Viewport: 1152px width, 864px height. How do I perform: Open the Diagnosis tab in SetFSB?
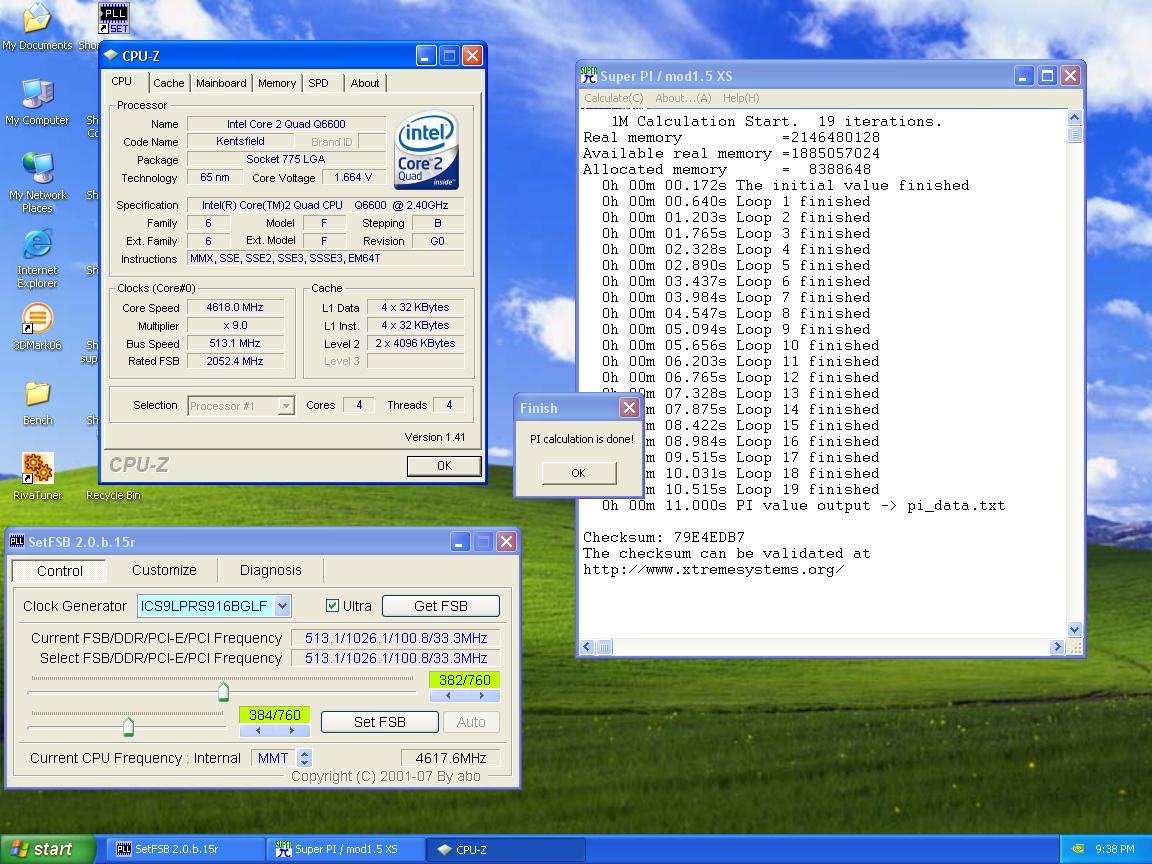click(270, 570)
